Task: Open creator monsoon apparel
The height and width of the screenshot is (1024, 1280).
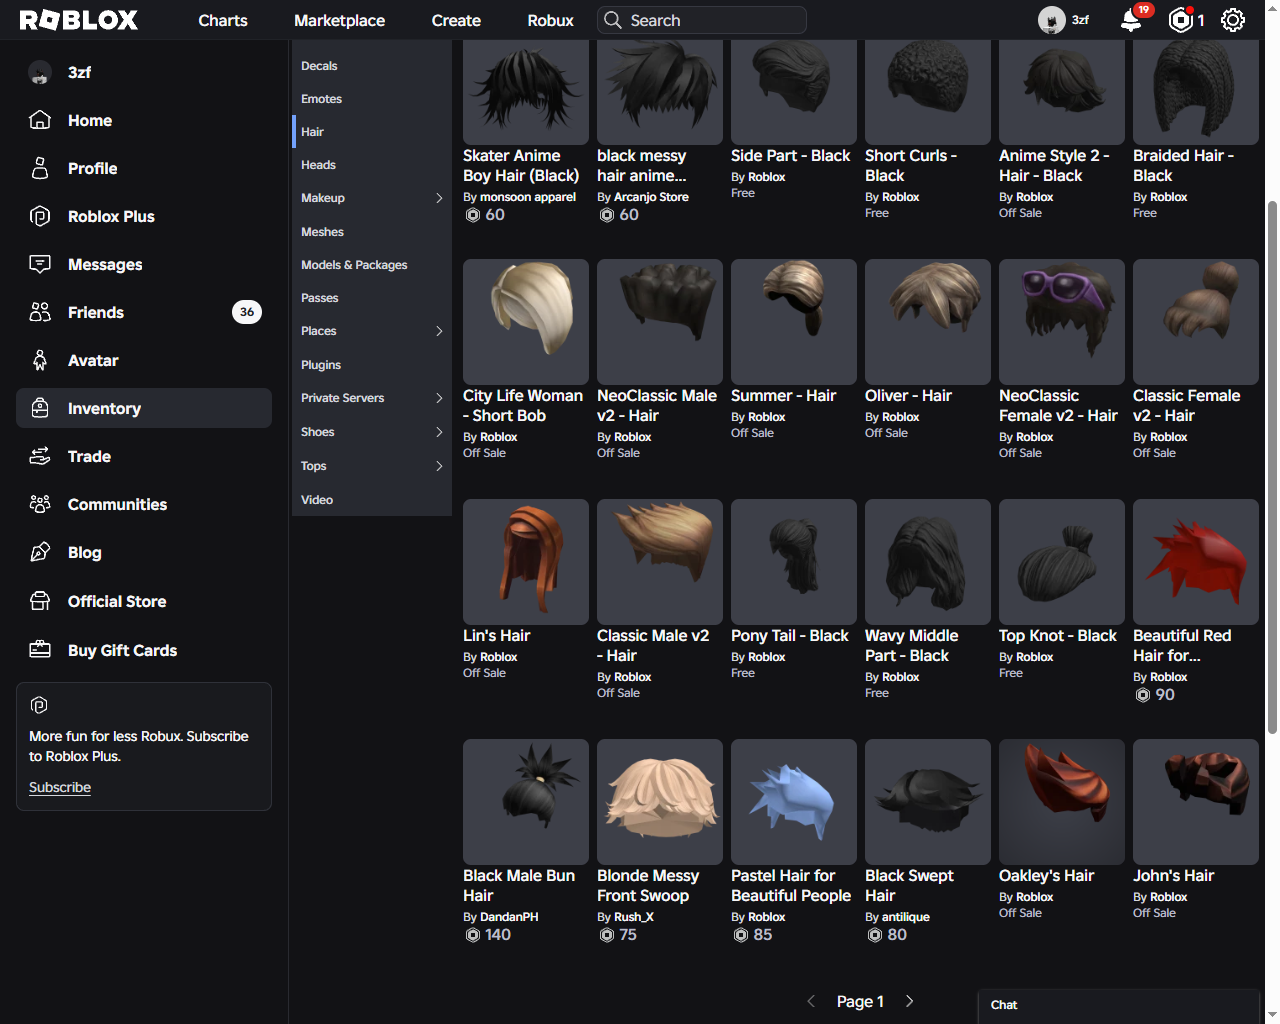Action: point(528,197)
